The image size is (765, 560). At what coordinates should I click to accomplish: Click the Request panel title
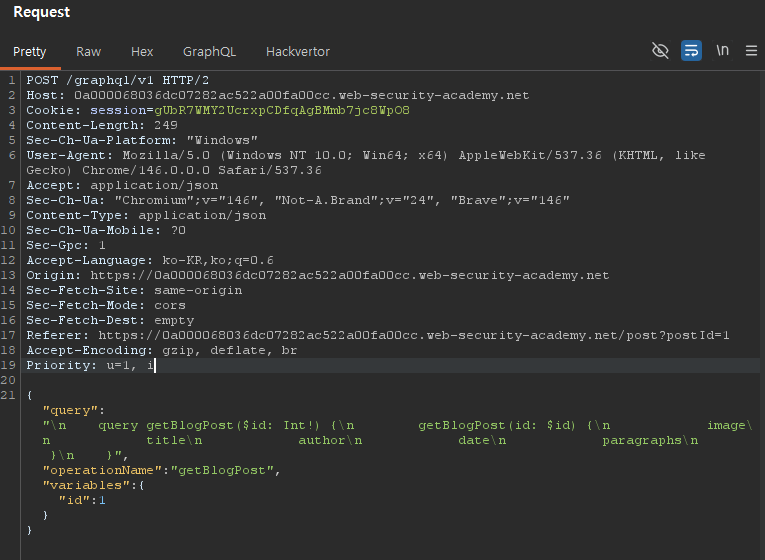(42, 12)
